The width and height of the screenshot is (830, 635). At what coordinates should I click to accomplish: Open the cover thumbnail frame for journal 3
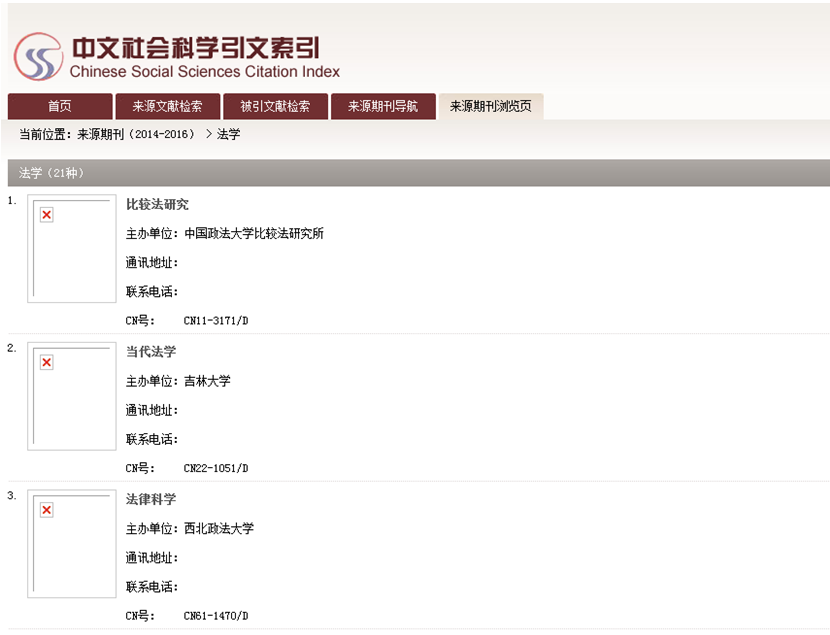tap(72, 545)
